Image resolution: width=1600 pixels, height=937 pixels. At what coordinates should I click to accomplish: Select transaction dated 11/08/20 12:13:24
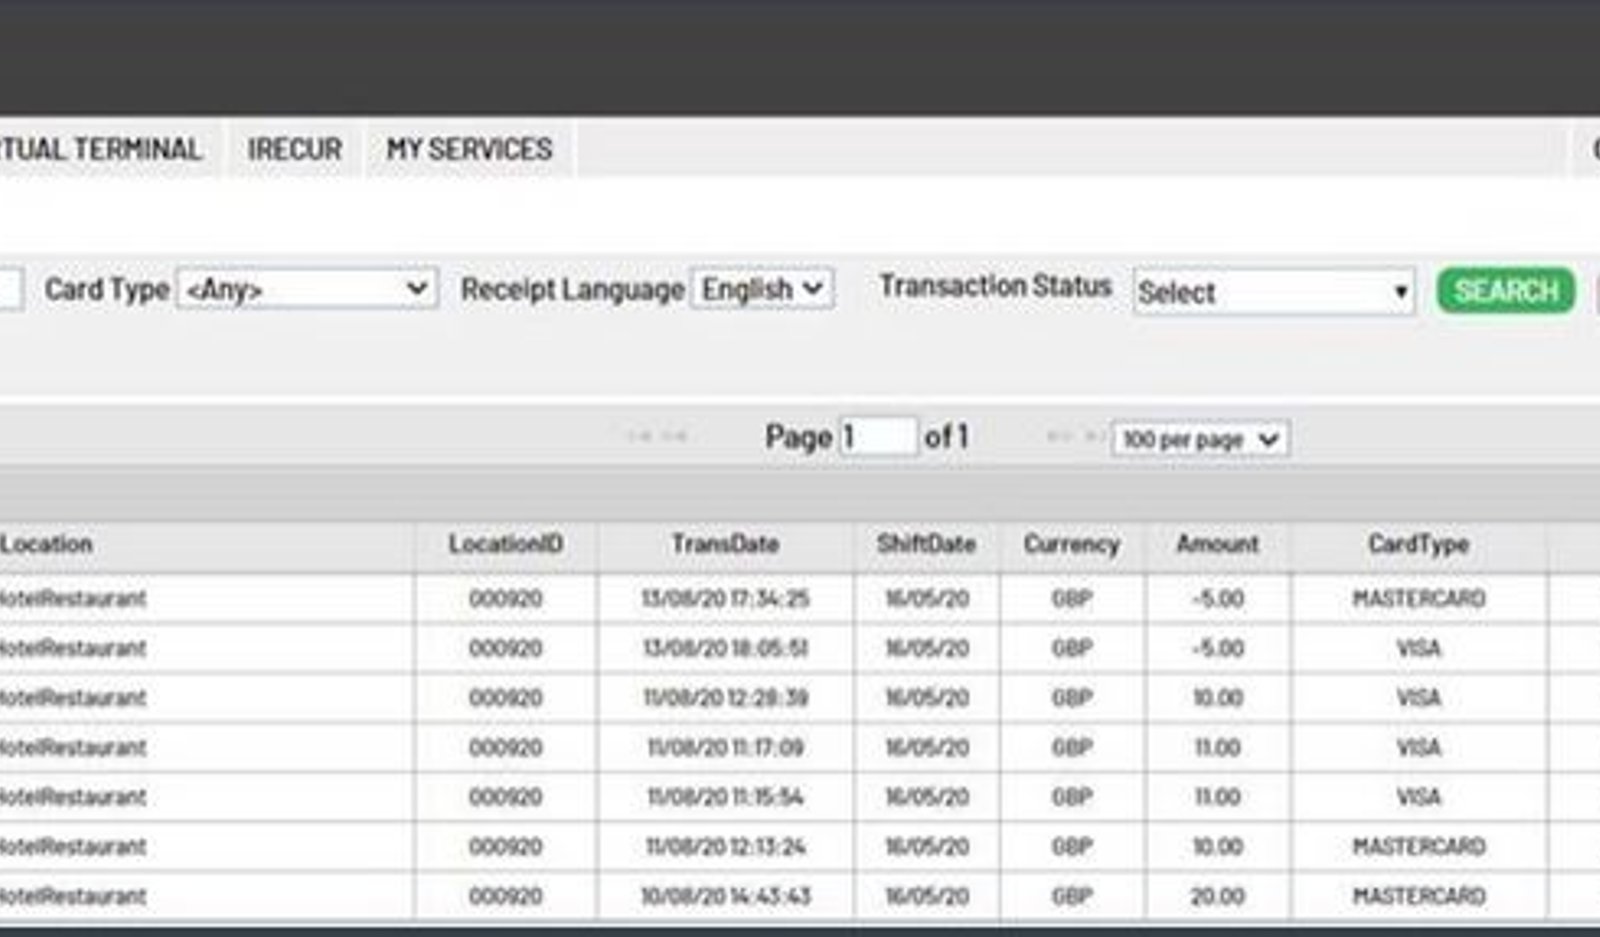725,846
